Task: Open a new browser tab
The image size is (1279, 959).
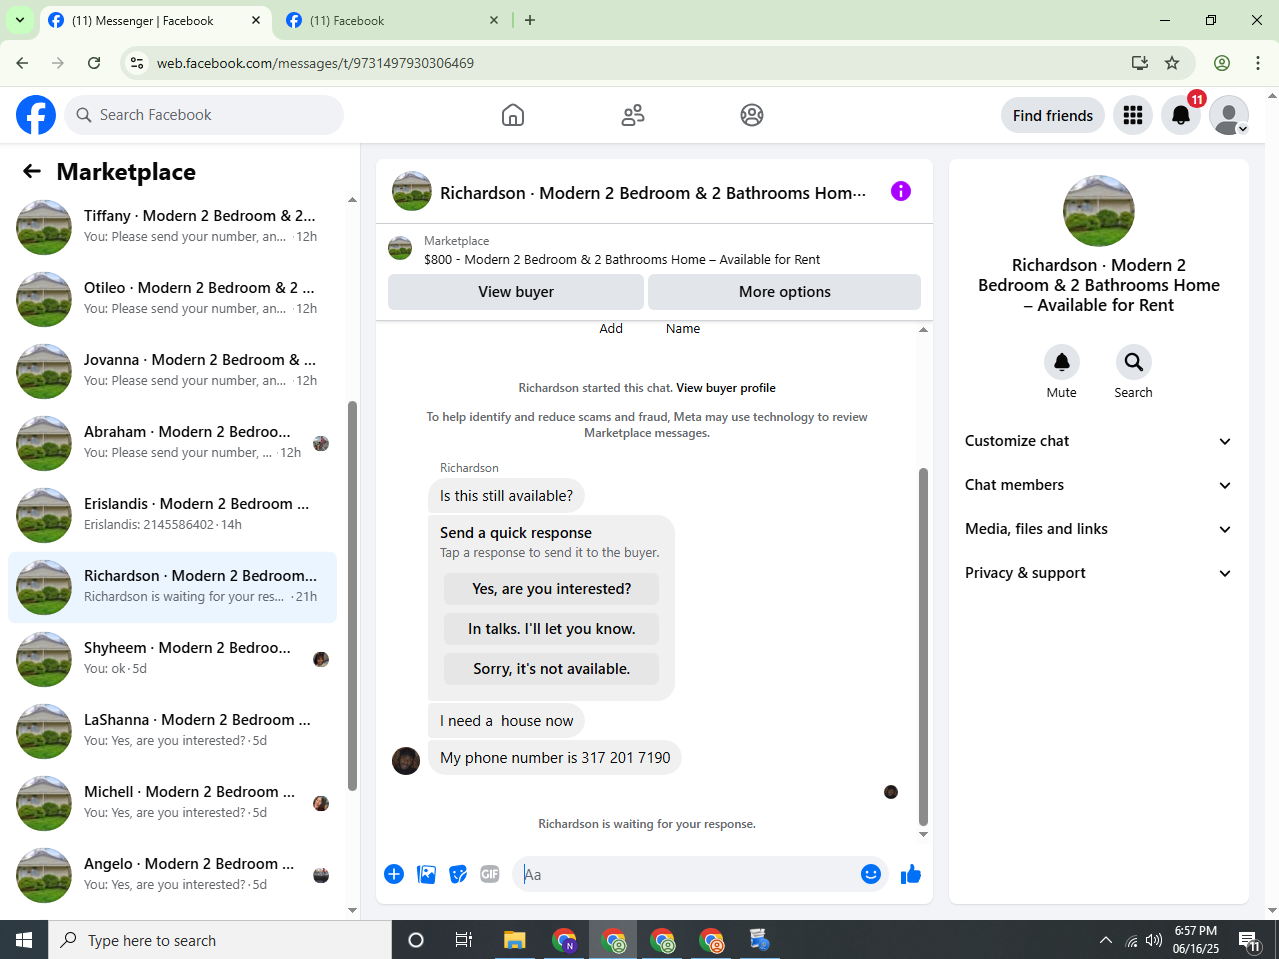Action: pos(530,21)
